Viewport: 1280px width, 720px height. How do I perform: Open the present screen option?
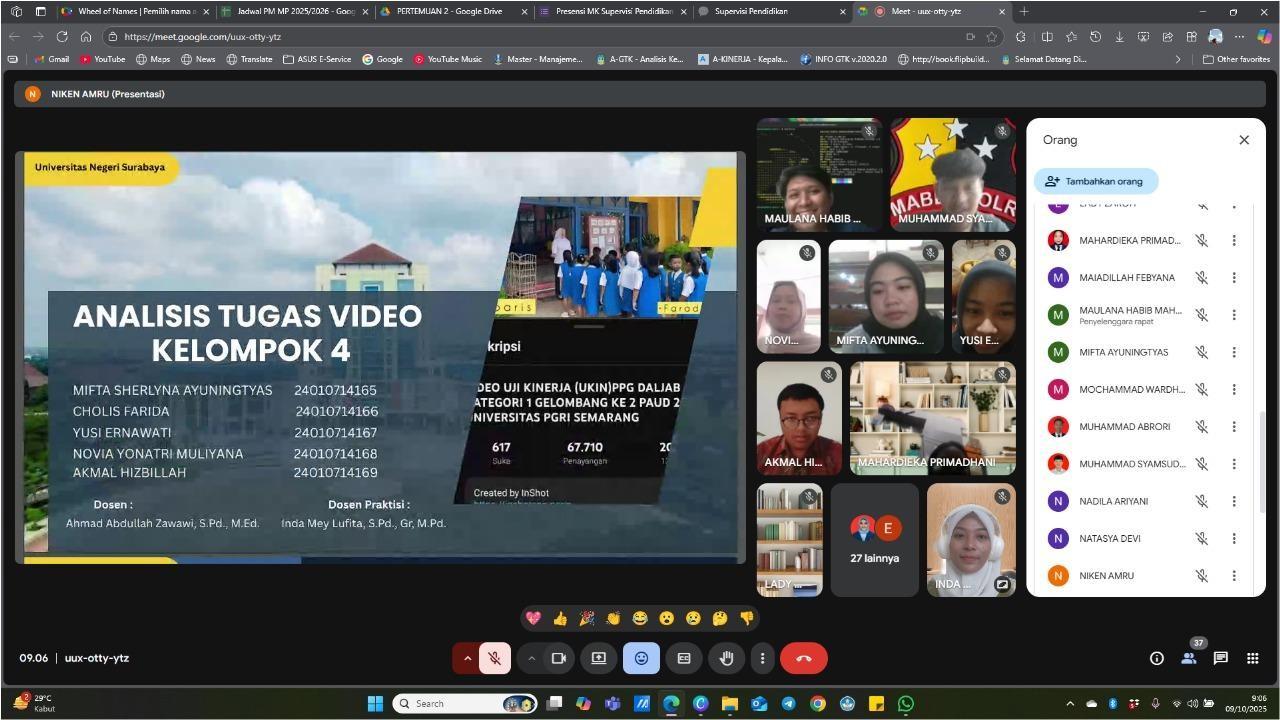pyautogui.click(x=598, y=658)
